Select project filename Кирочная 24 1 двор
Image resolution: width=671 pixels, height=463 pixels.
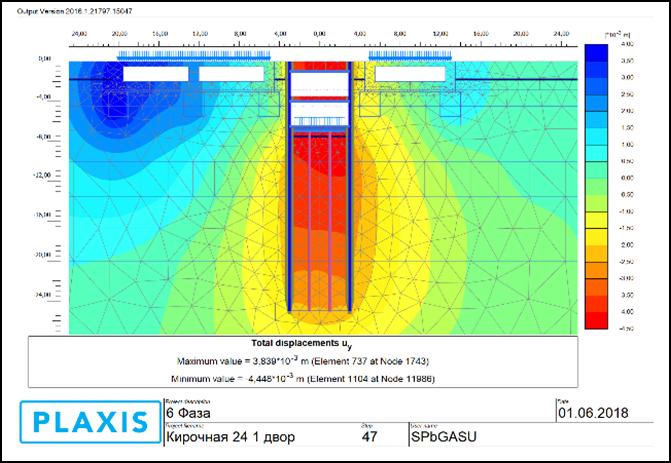(229, 436)
